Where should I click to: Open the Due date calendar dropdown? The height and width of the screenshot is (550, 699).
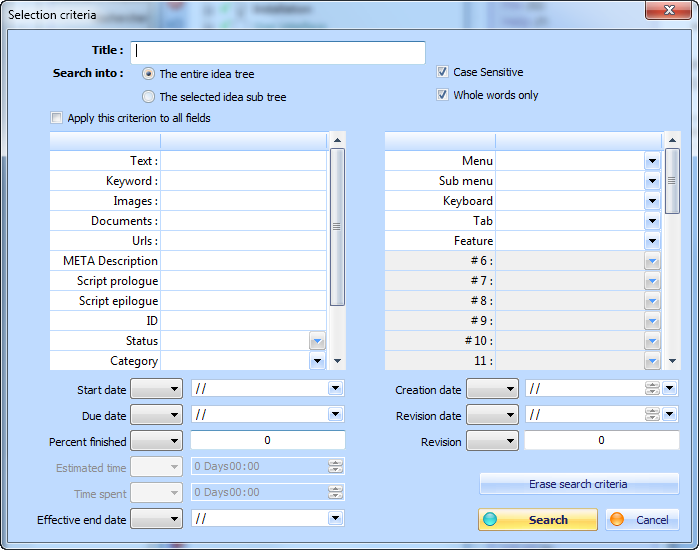[x=336, y=415]
